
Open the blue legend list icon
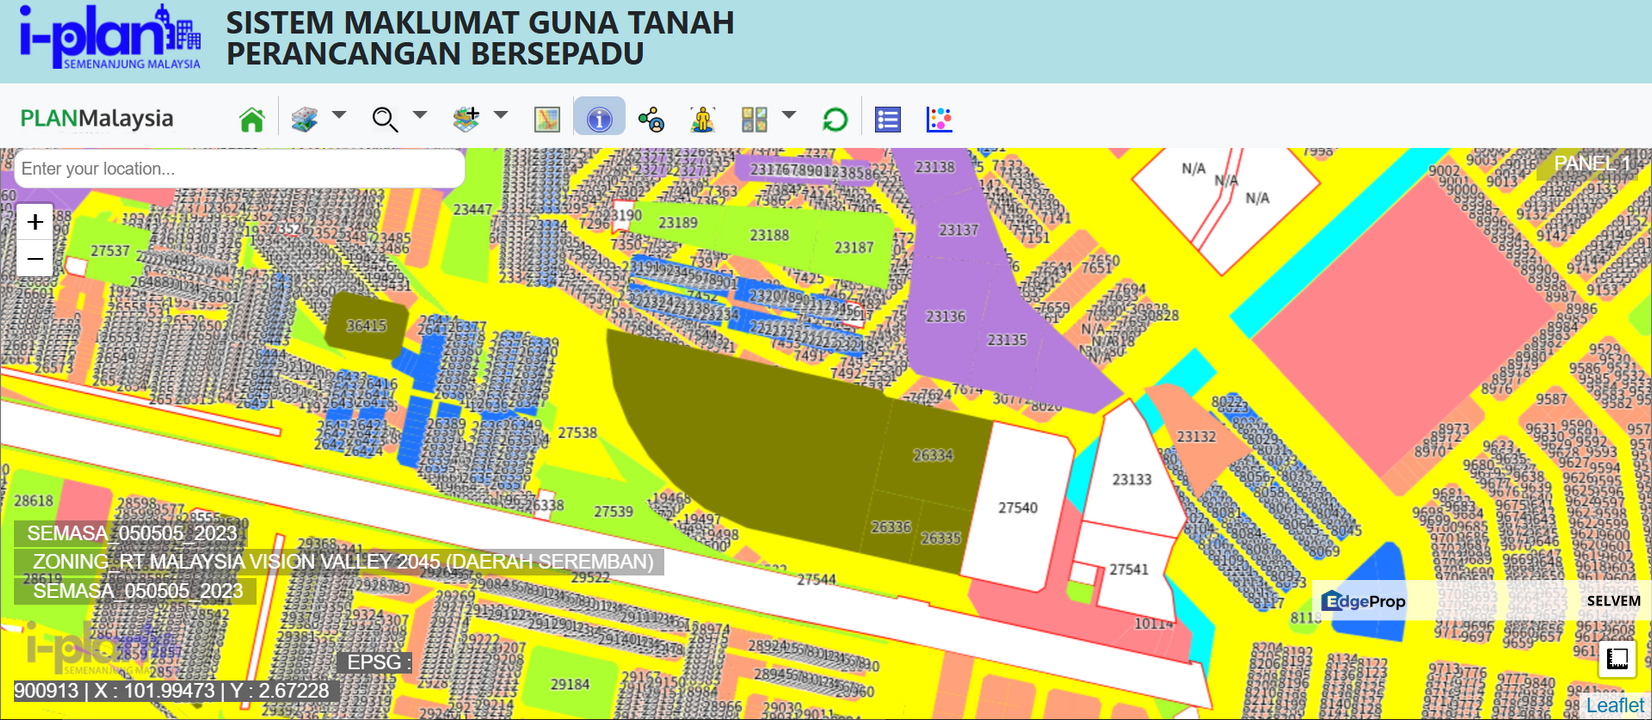[x=888, y=120]
